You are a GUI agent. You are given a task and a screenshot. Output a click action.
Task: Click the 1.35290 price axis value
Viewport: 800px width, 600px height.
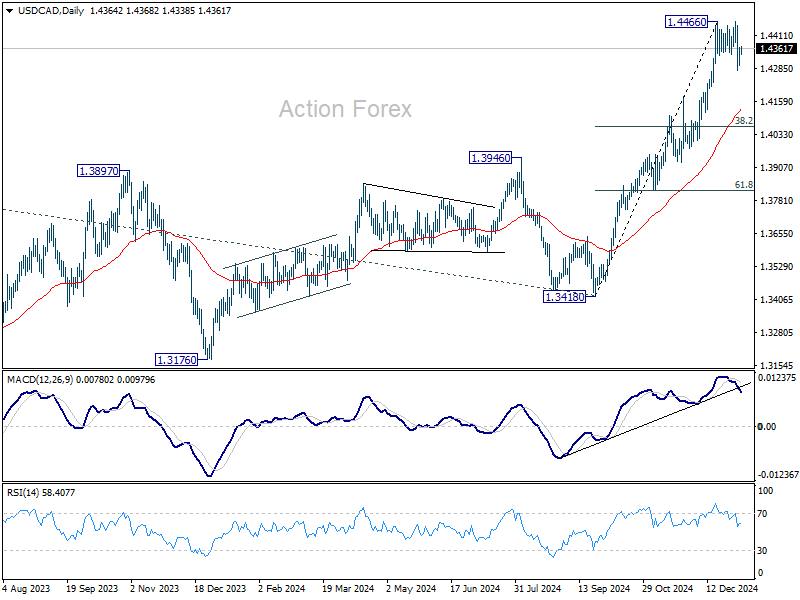777,267
